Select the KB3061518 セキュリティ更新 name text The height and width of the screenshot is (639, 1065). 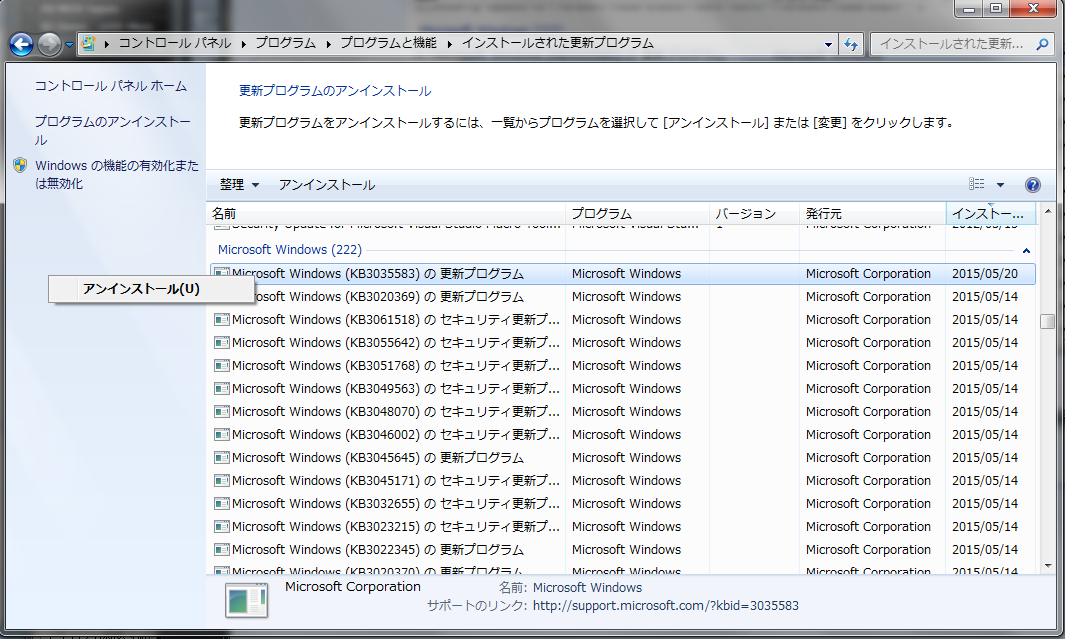396,320
